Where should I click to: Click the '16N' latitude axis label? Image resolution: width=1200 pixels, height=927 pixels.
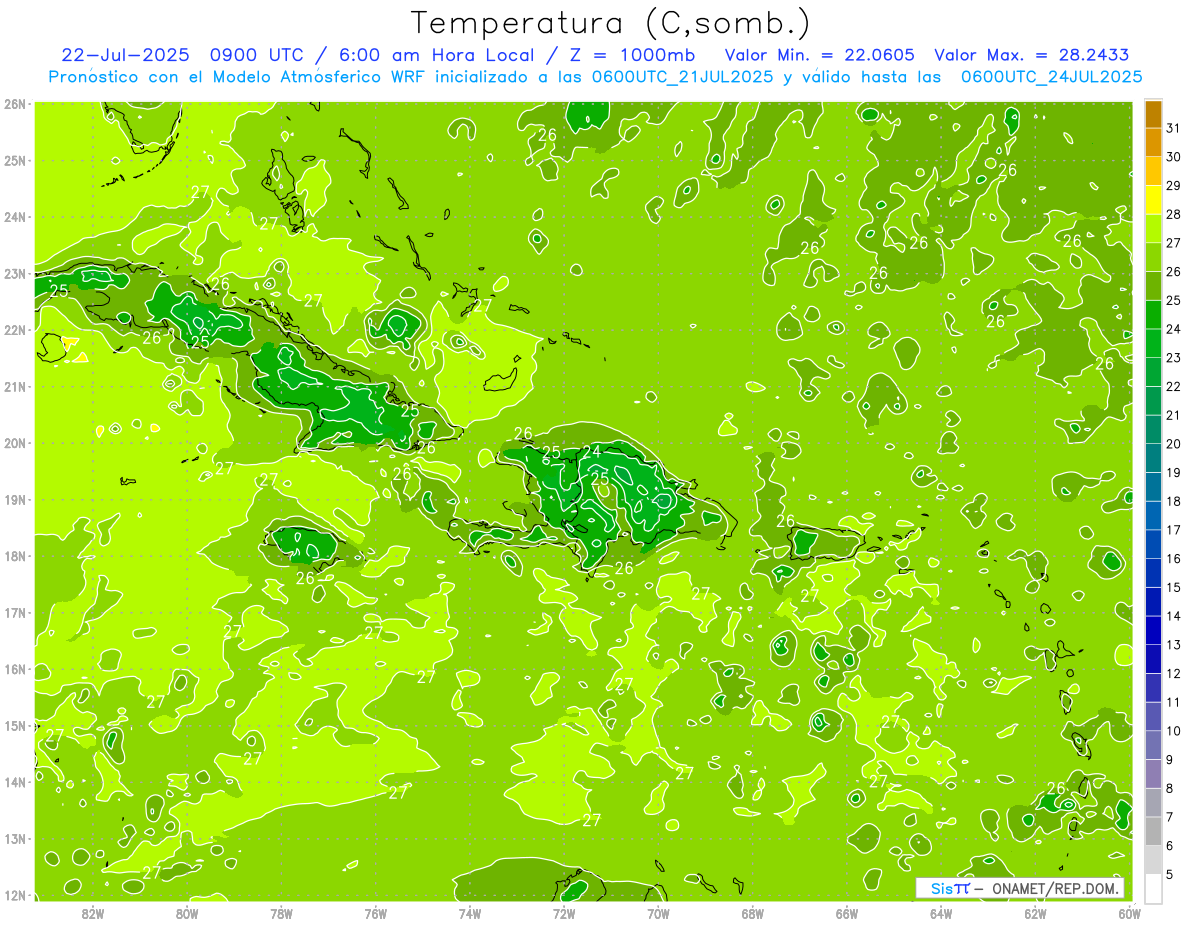tap(15, 669)
